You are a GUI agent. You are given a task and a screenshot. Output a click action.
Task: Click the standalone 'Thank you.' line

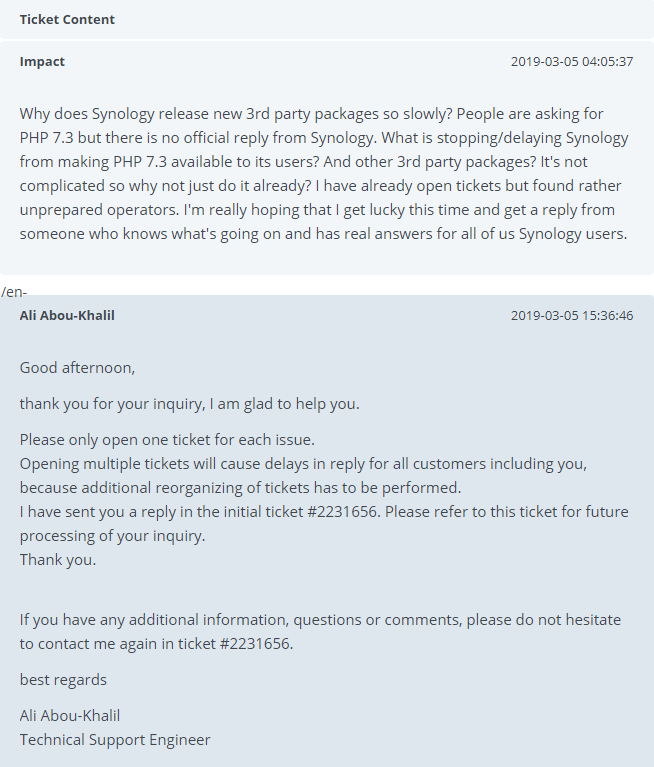58,560
